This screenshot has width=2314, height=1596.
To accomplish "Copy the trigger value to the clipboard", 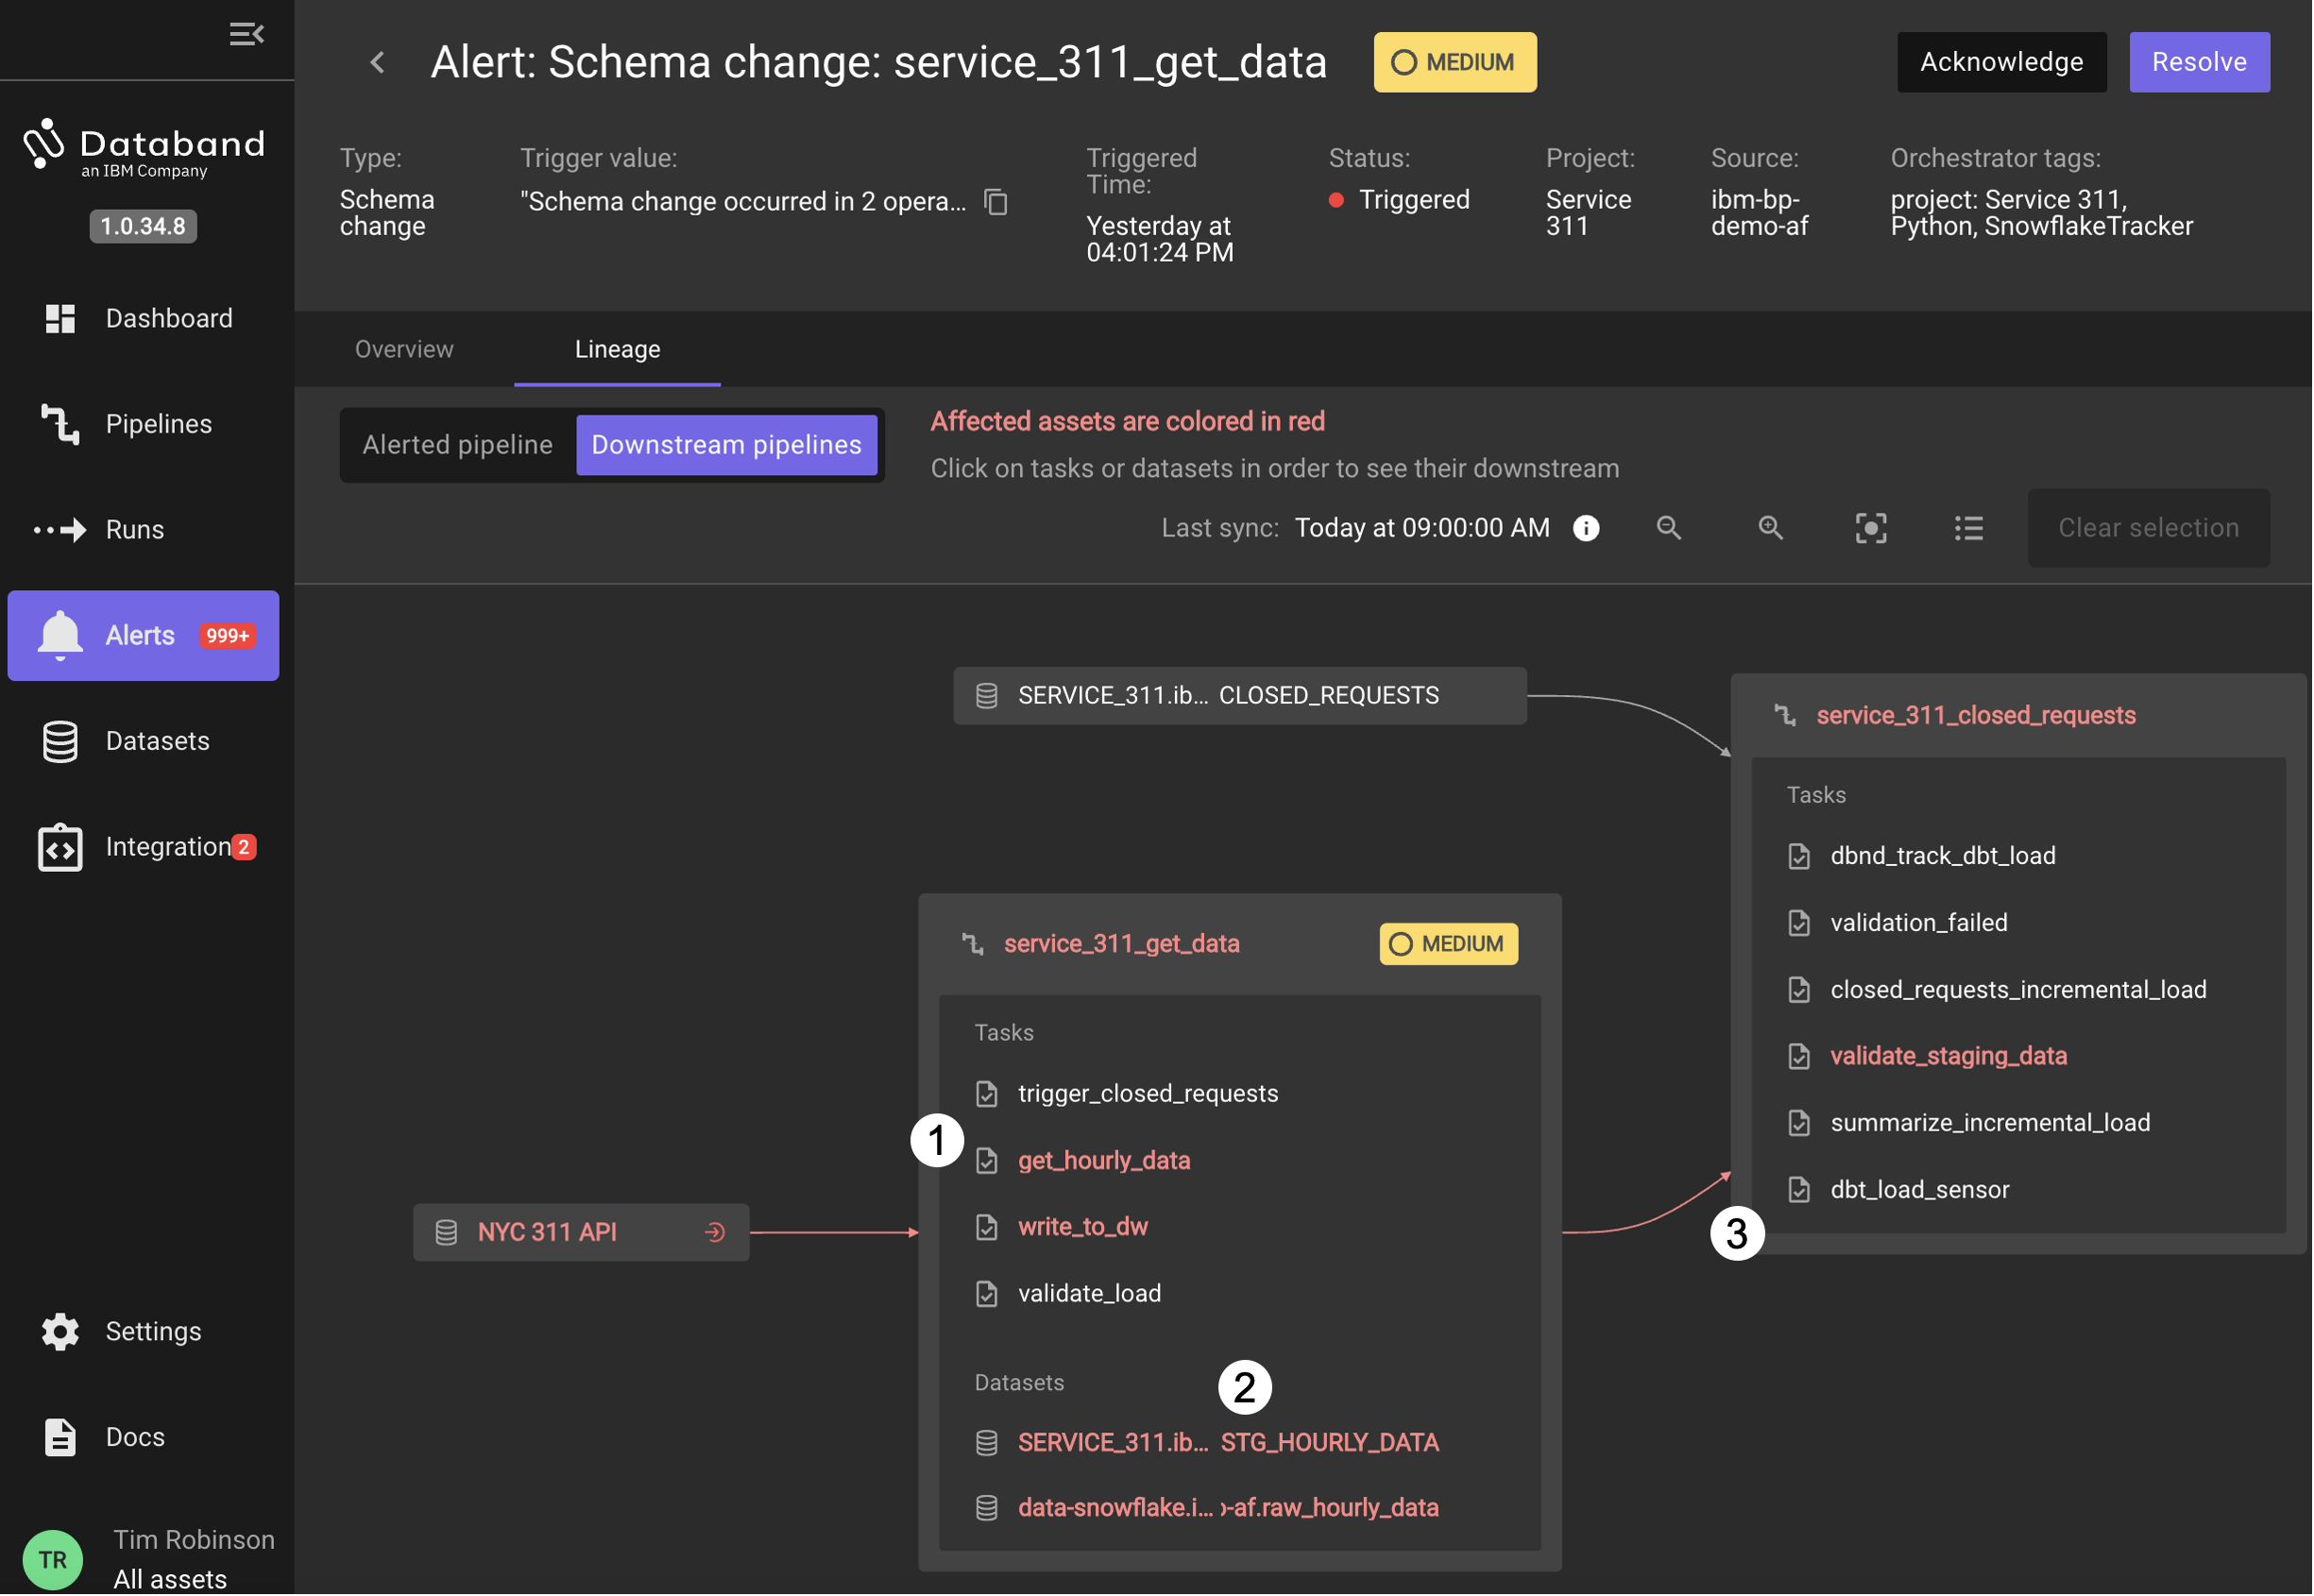I will 996,202.
